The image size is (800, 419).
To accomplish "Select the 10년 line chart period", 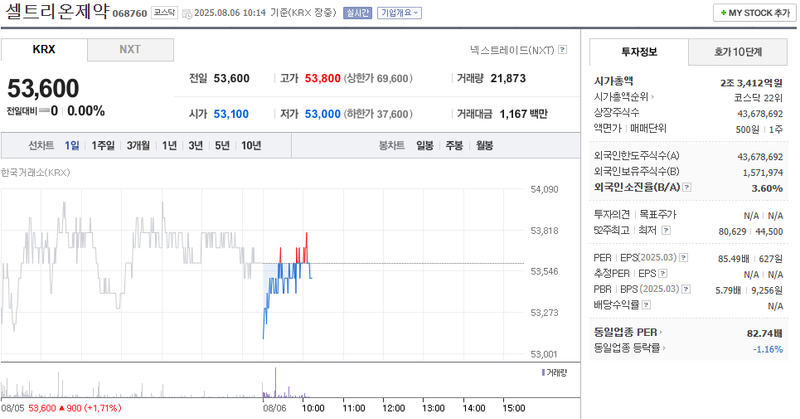I will tap(251, 145).
